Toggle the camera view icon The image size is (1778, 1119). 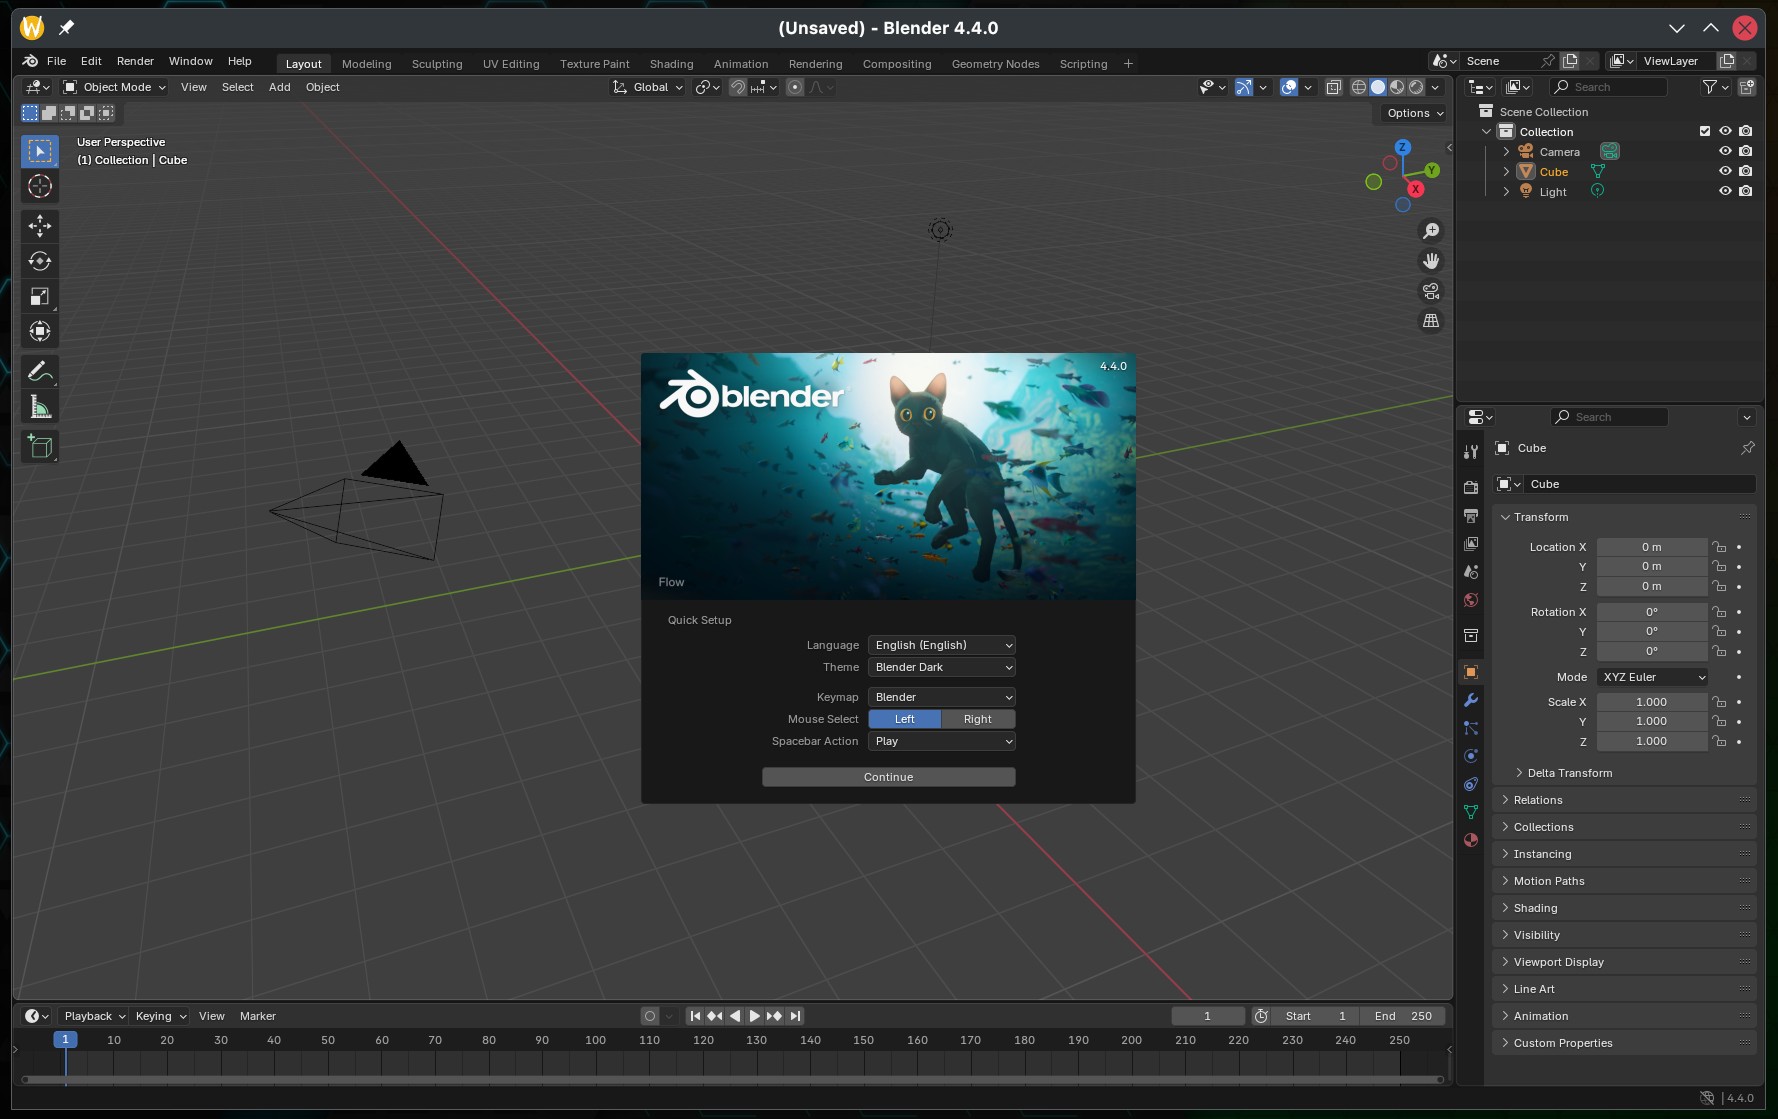coord(1431,291)
